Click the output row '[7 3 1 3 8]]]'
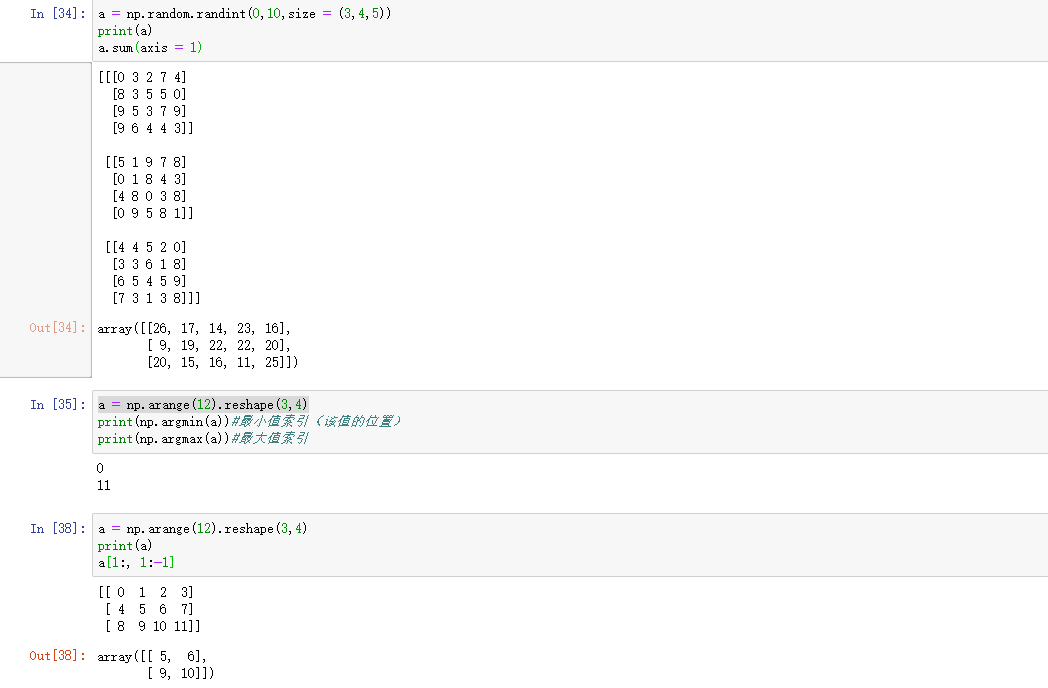1048x688 pixels. point(156,298)
